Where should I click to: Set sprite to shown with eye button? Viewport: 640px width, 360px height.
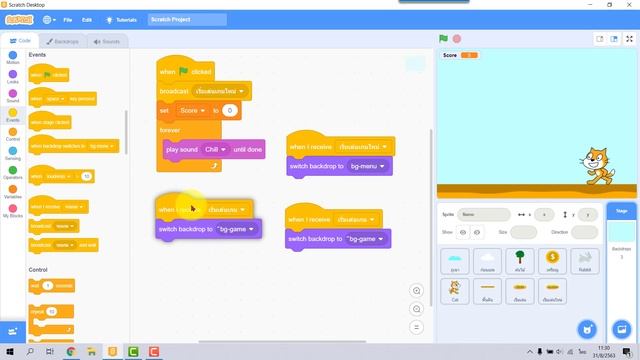(463, 232)
